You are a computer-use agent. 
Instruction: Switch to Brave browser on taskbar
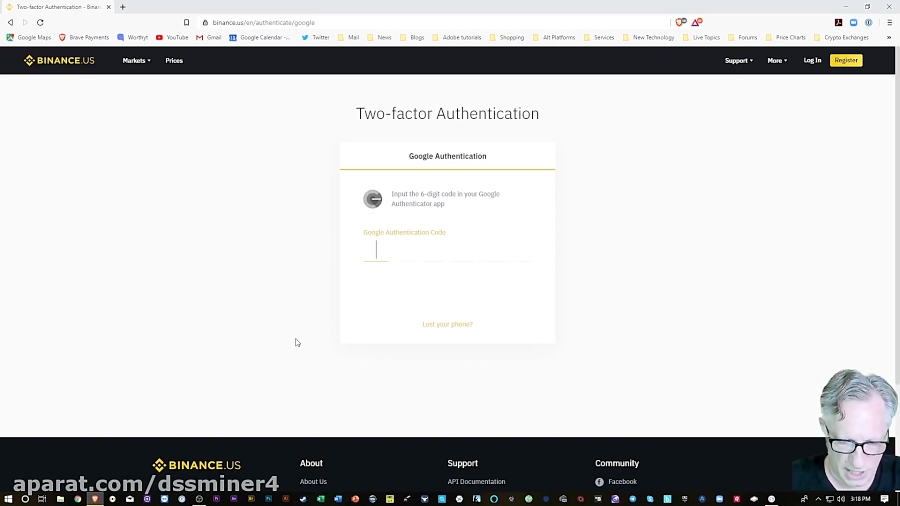tap(95, 499)
